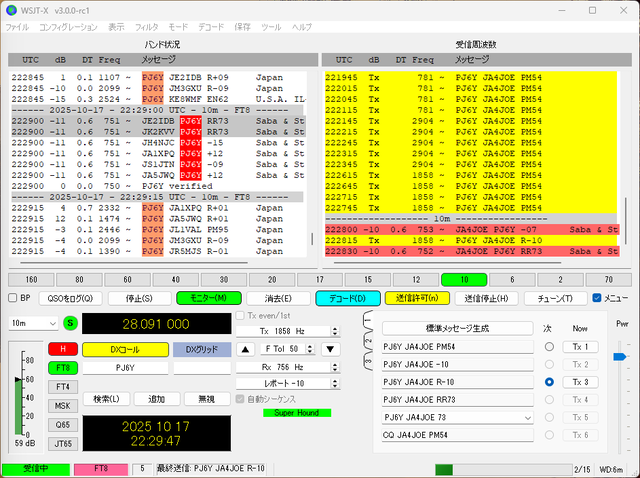Image resolution: width=640 pixels, height=478 pixels.
Task: Open the フィルタ menu
Action: pyautogui.click(x=147, y=27)
